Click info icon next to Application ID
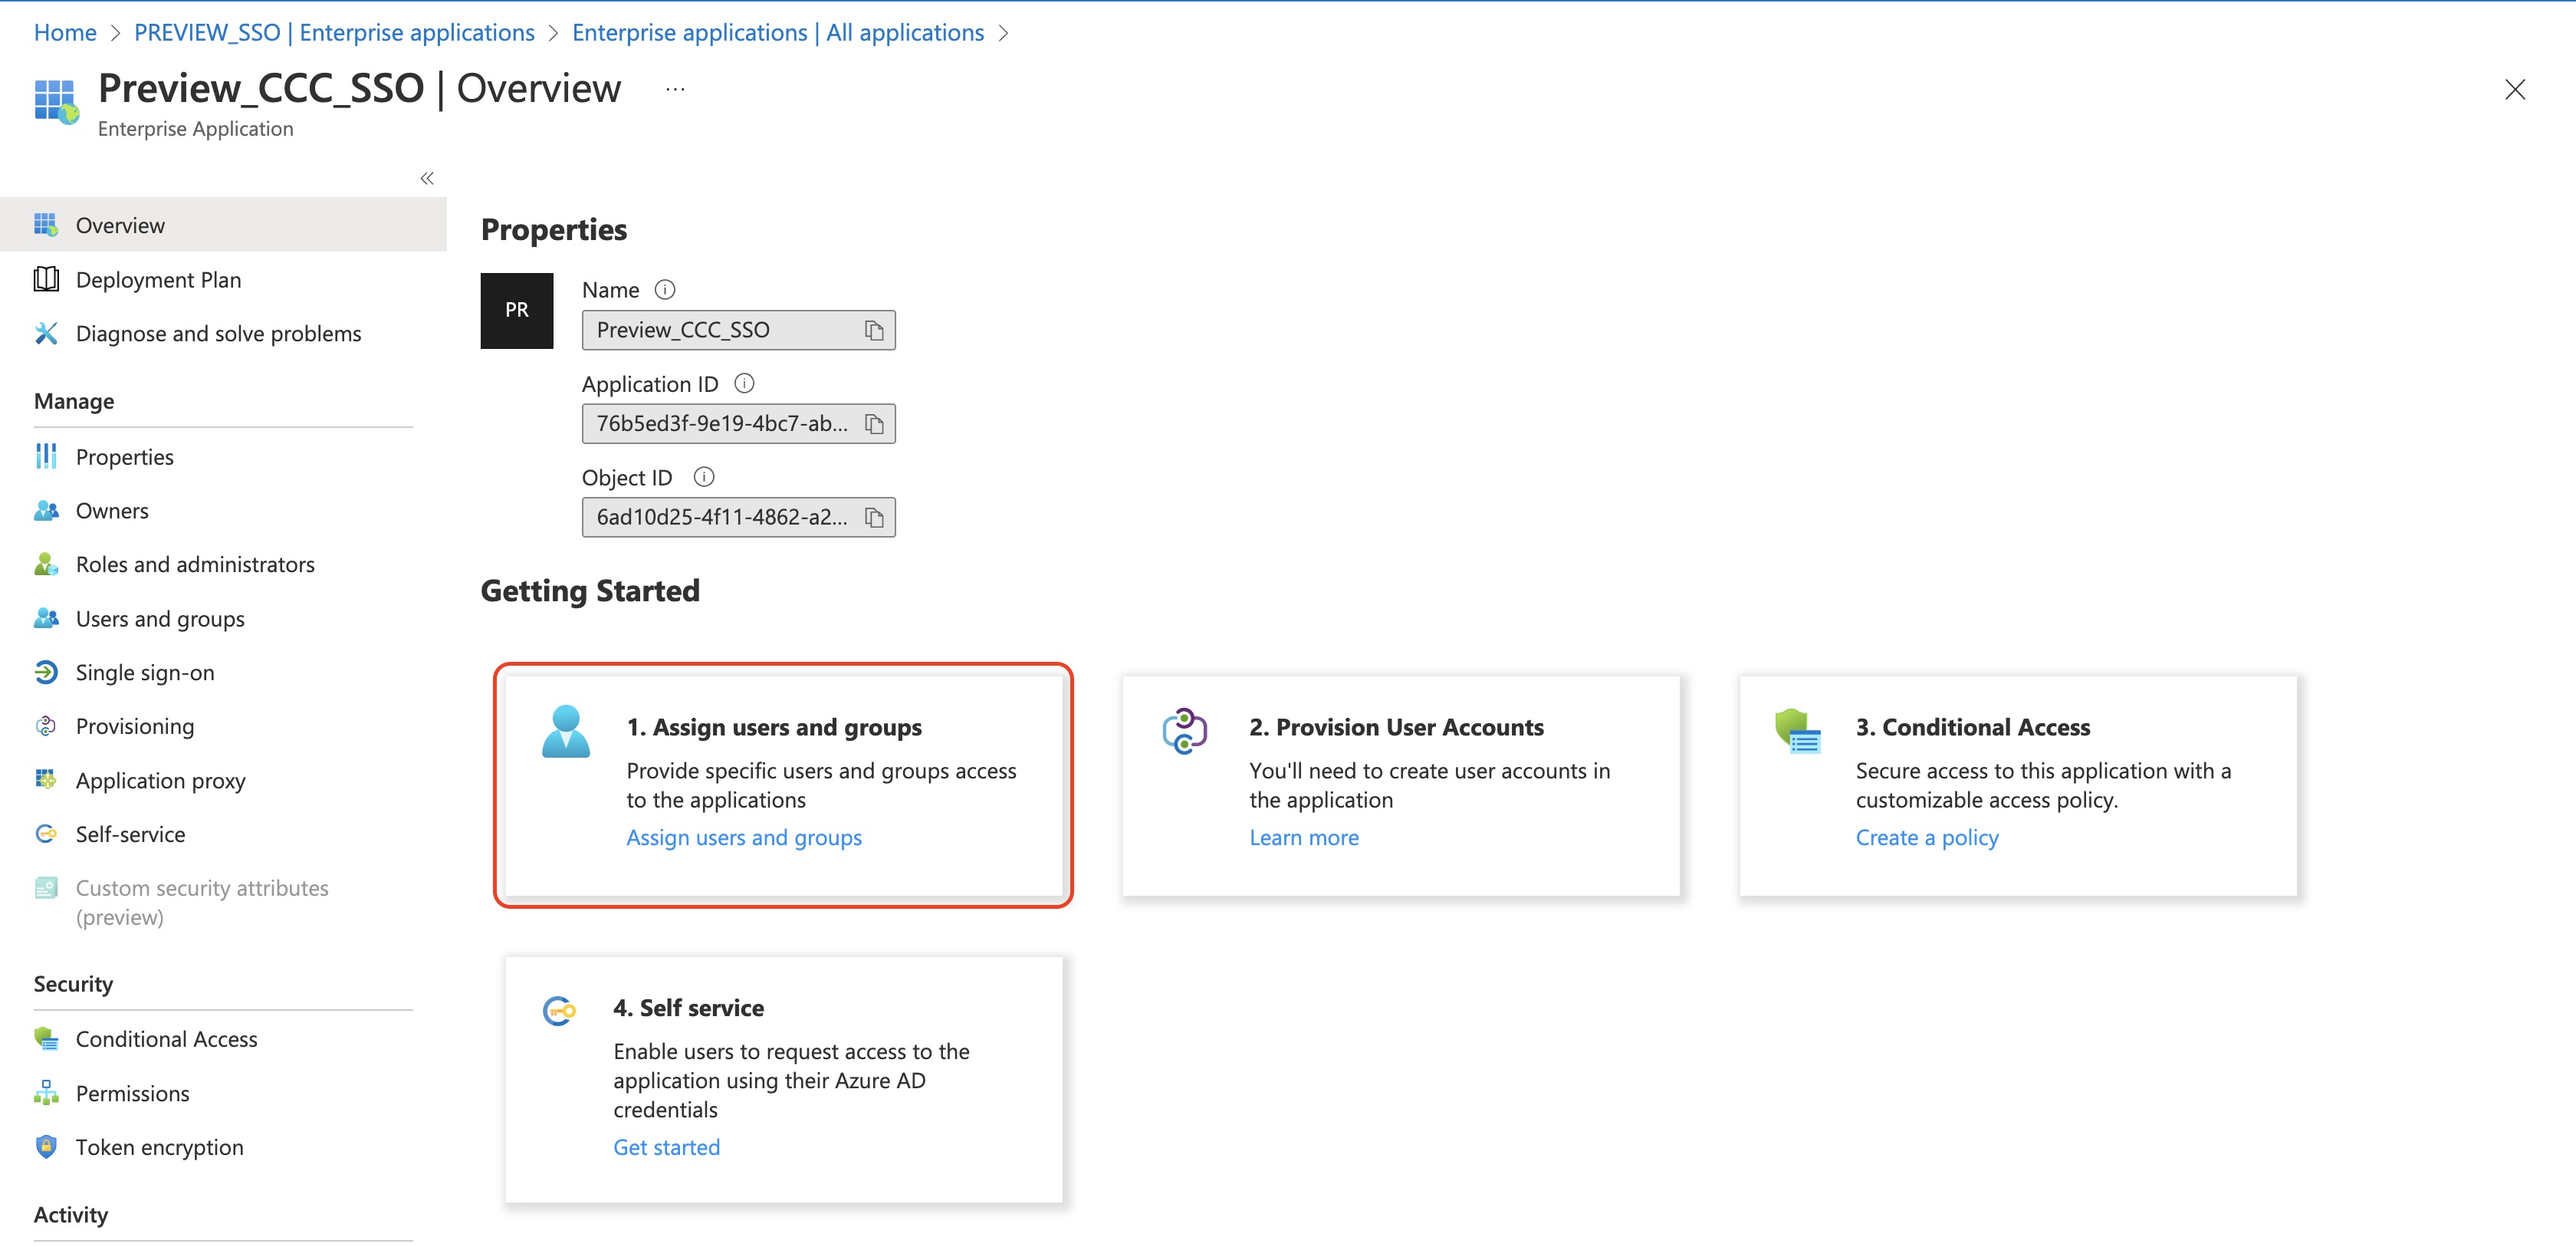The image size is (2576, 1247). [x=744, y=384]
